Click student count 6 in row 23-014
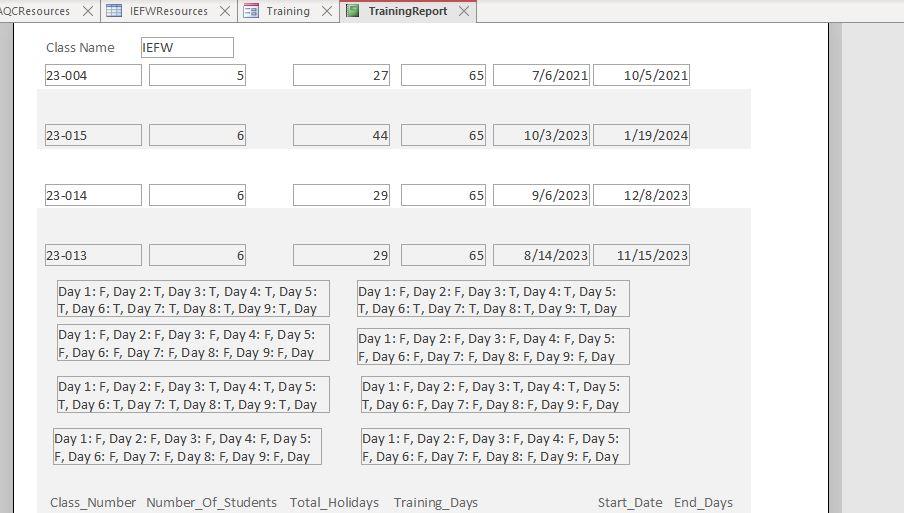 197,195
